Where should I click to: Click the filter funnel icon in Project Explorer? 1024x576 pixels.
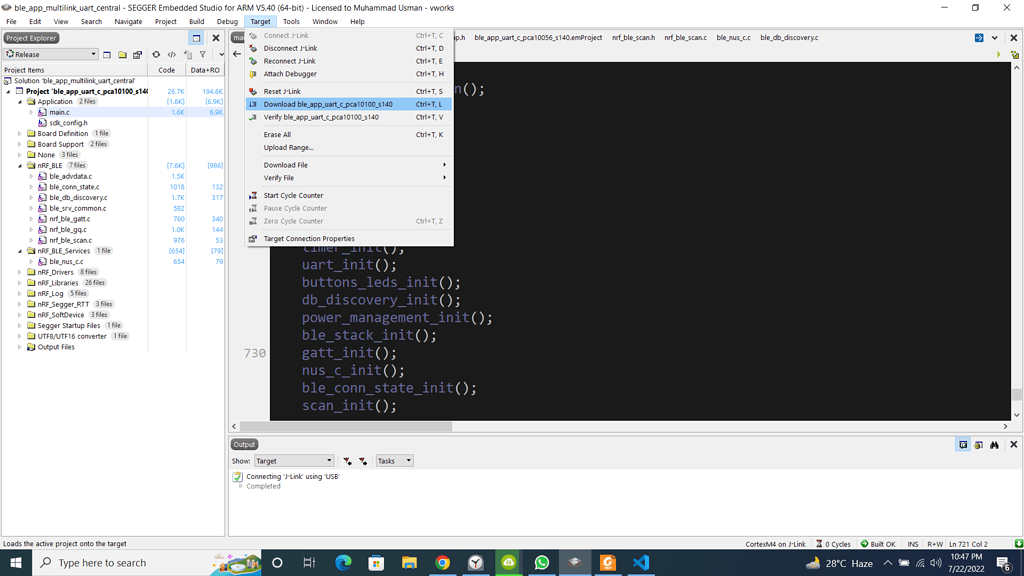point(202,55)
